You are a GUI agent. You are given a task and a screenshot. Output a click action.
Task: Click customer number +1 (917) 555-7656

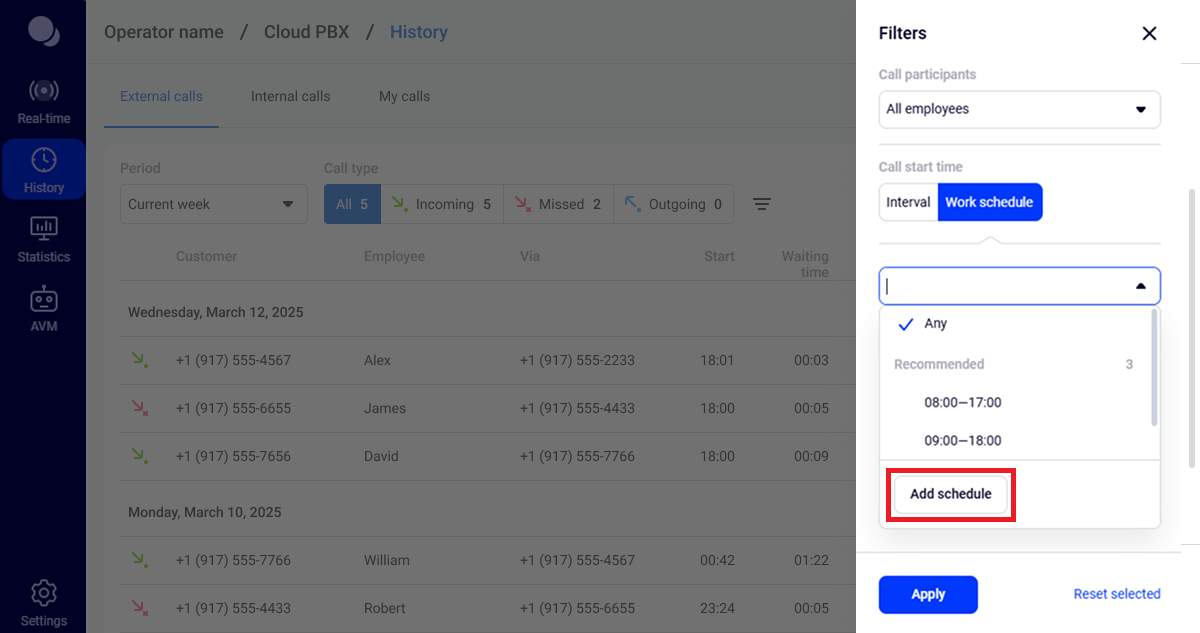[x=233, y=456]
